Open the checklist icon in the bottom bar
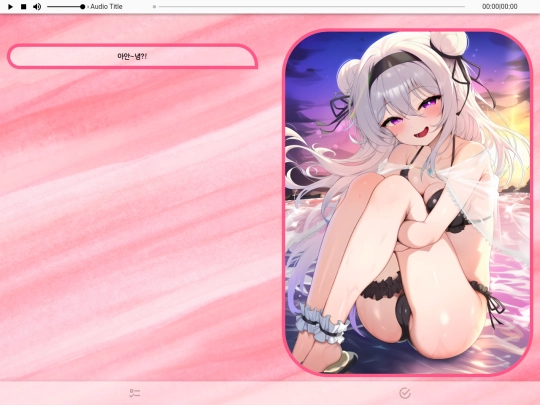Viewport: 540px width, 405px height. tap(135, 393)
